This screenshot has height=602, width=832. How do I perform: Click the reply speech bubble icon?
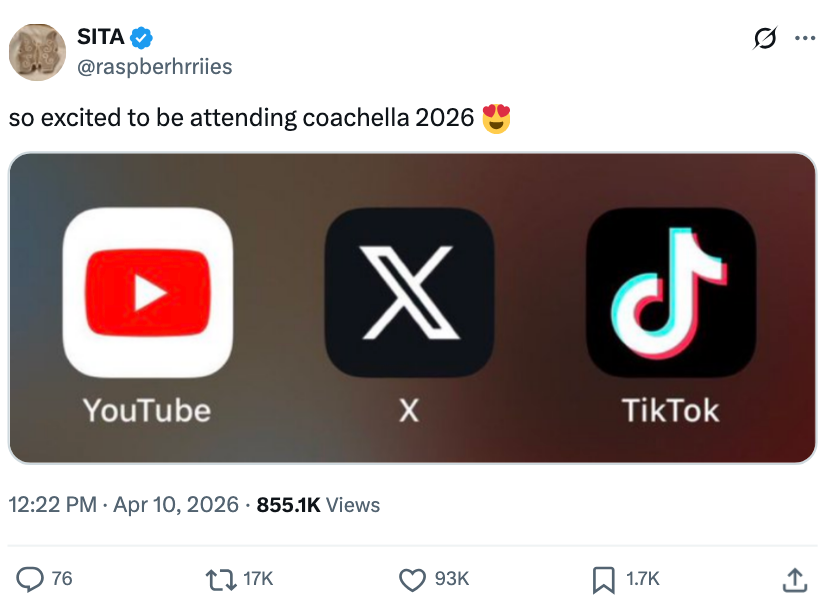tap(31, 577)
